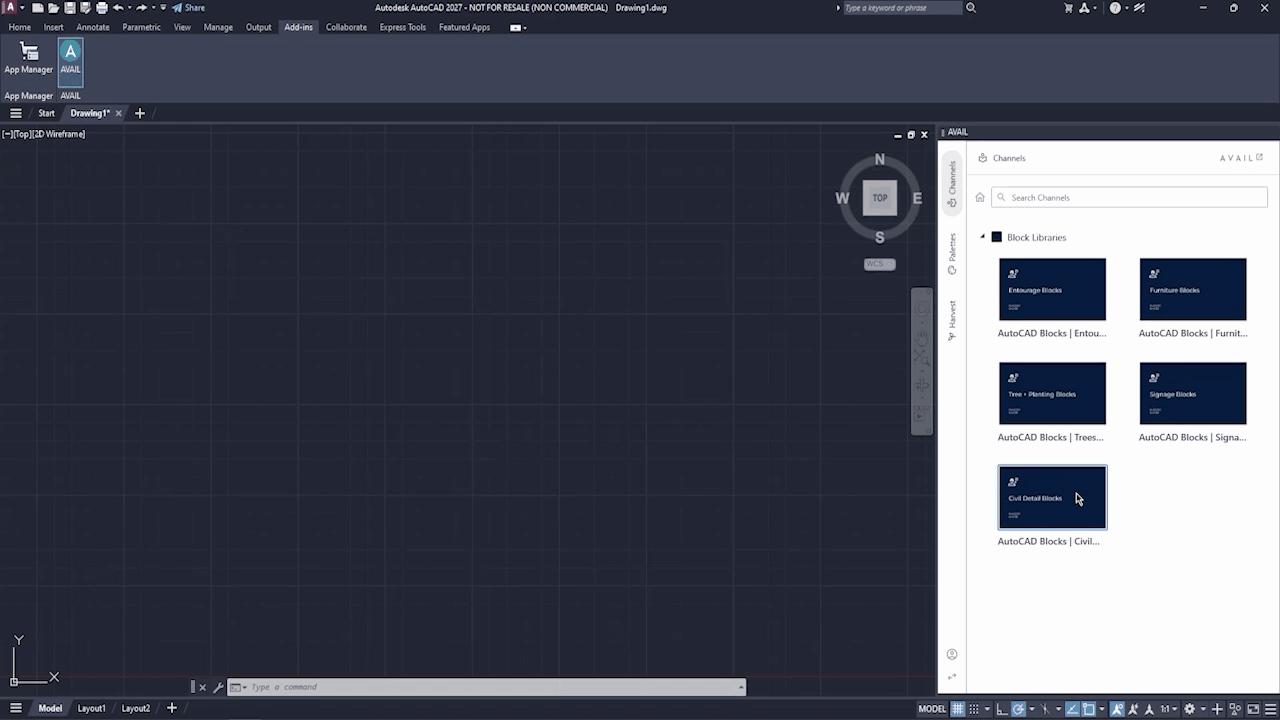The image size is (1280, 720).
Task: Click the Redo arrow icon
Action: tap(142, 8)
